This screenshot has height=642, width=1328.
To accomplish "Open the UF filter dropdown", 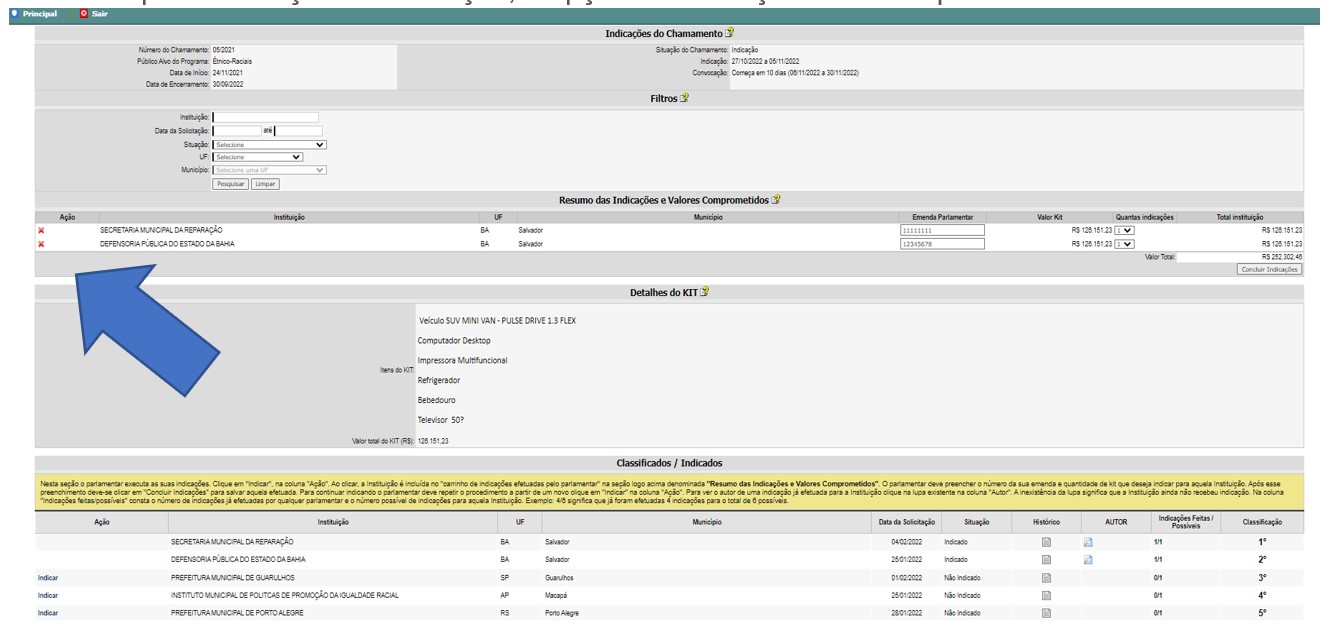I will click(x=258, y=157).
